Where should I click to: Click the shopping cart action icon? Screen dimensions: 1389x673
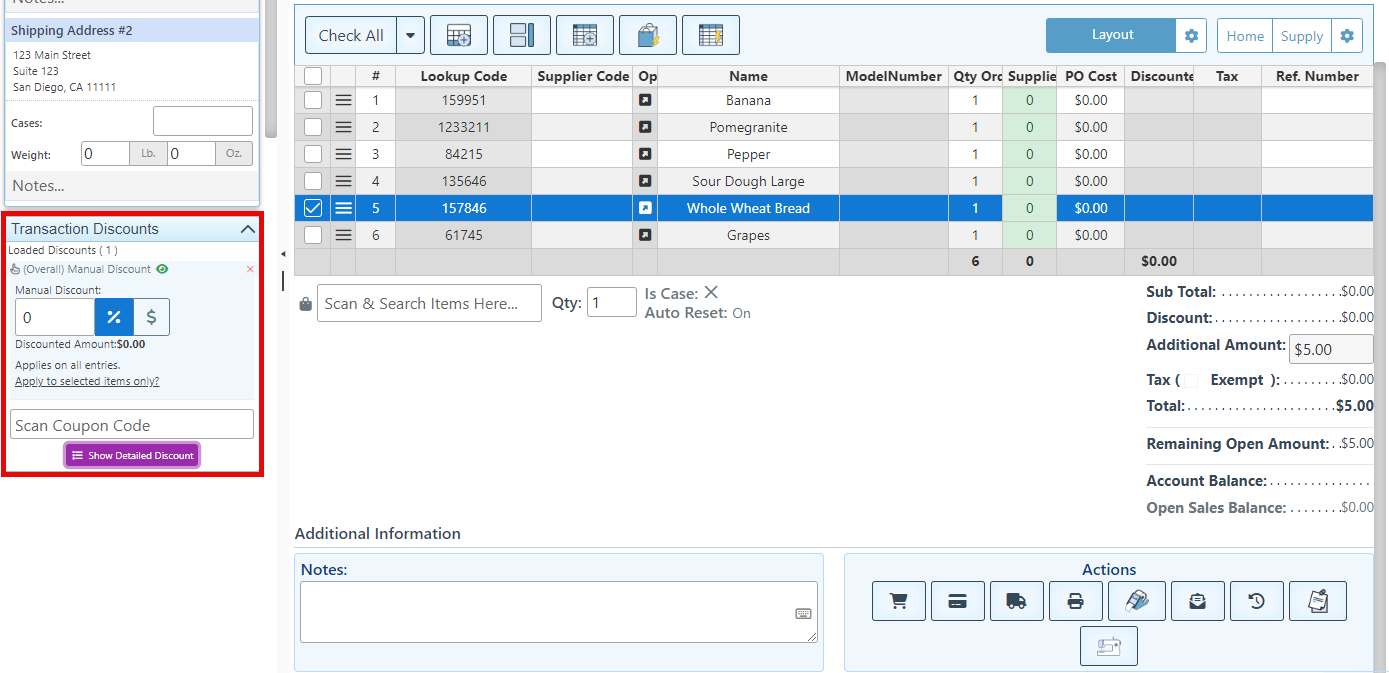[x=898, y=601]
